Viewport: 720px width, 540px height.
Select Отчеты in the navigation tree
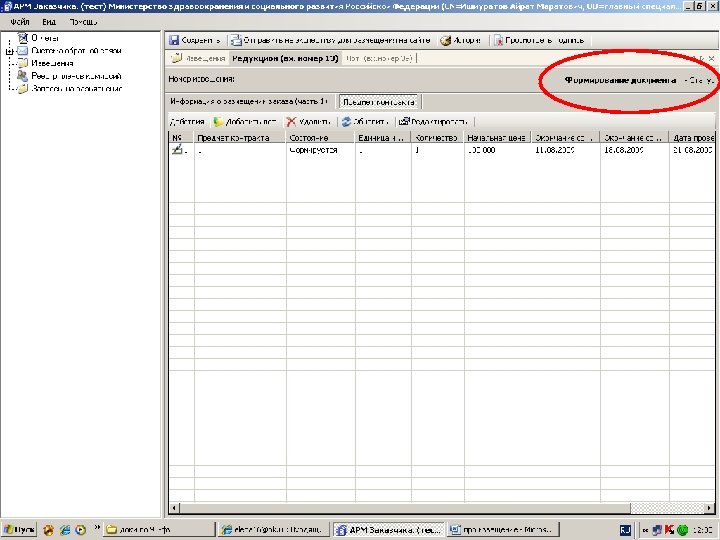click(x=45, y=38)
